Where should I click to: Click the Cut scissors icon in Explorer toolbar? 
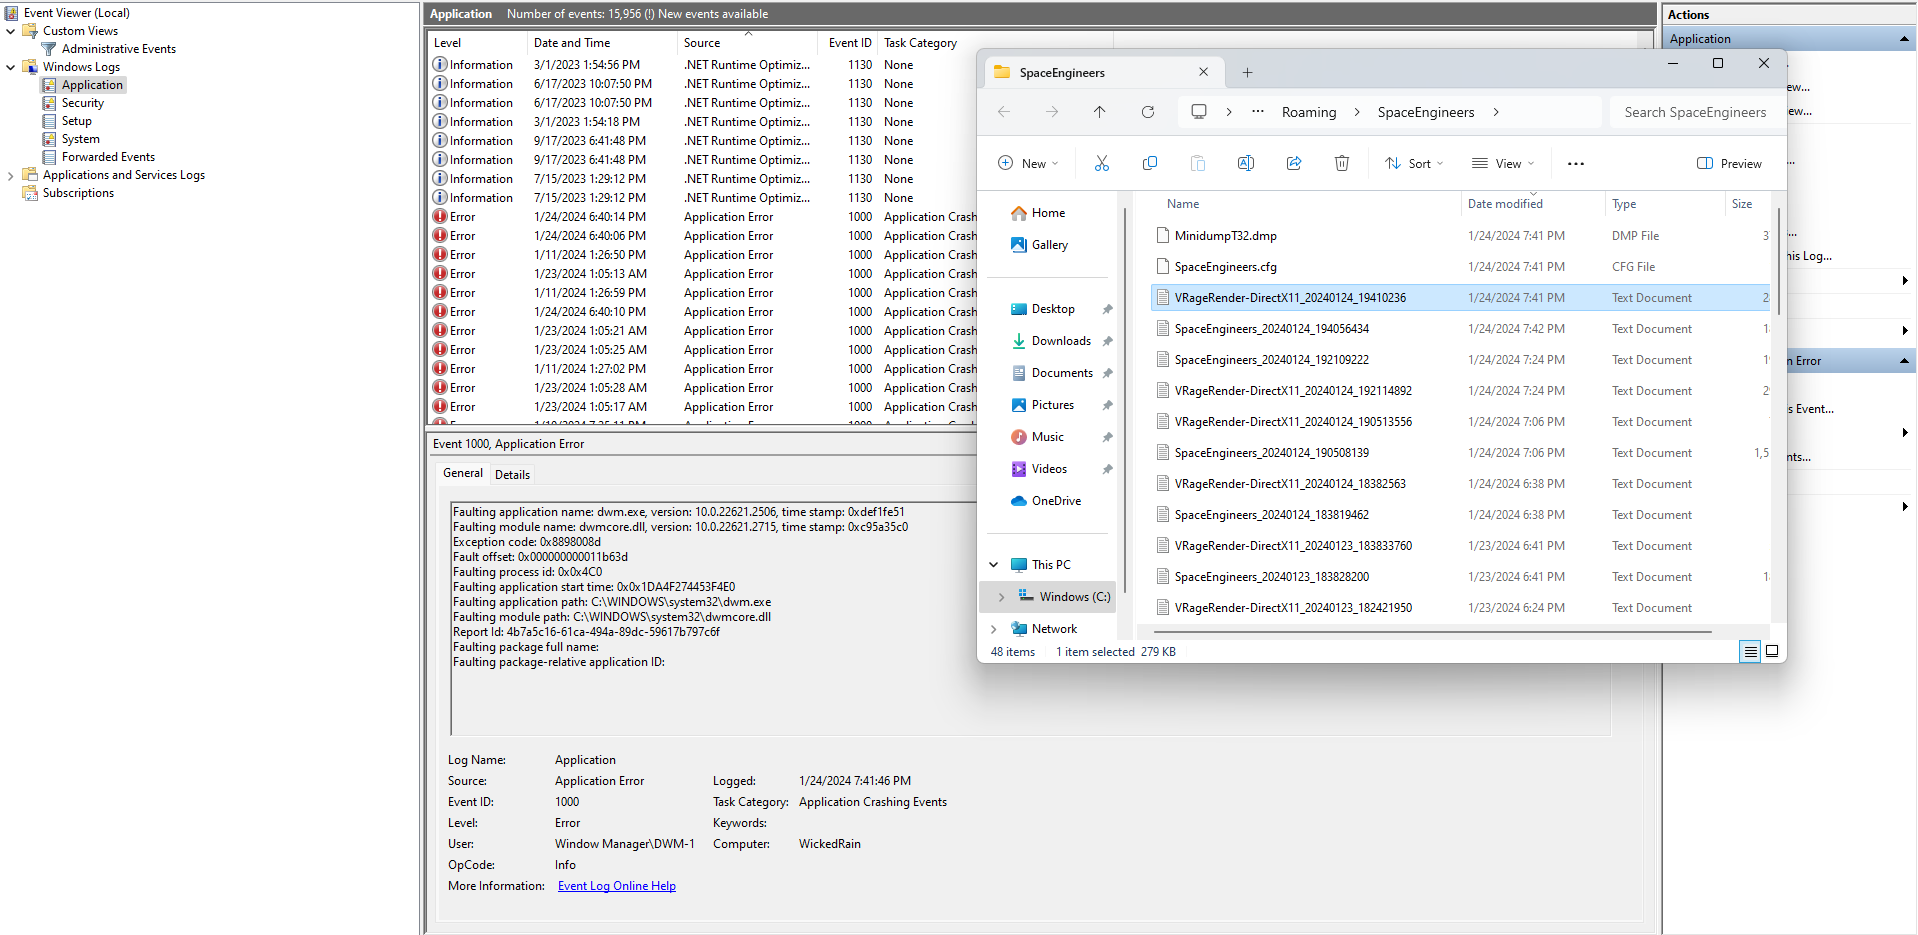1101,164
